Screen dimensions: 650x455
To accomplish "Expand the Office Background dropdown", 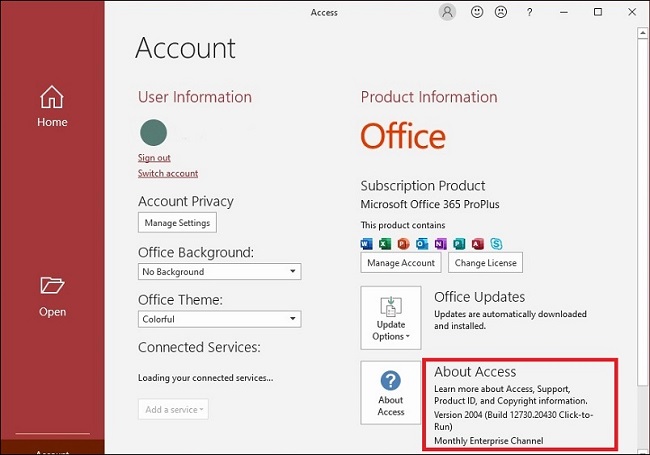I will [219, 272].
